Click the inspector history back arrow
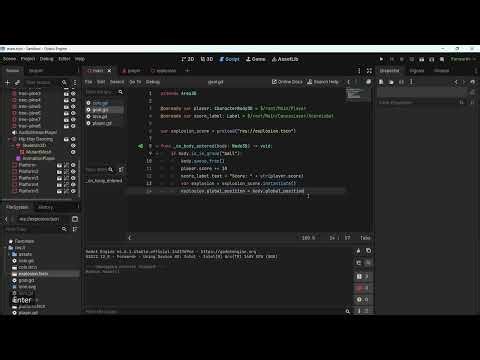480x360 pixels. [456, 82]
